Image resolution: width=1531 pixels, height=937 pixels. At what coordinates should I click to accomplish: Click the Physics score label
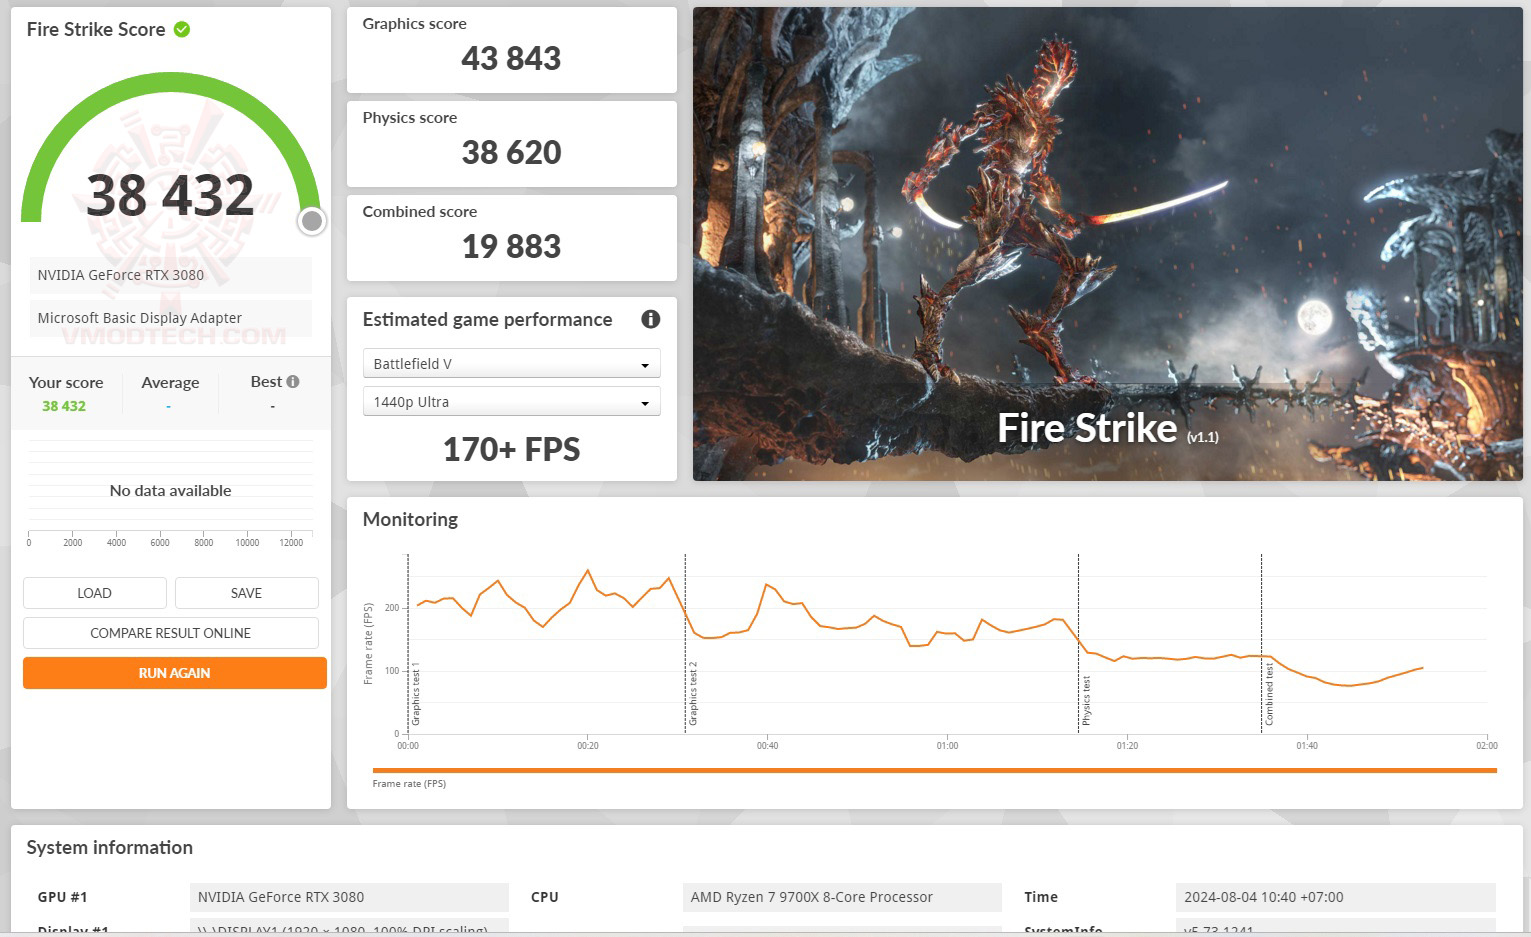tap(409, 118)
